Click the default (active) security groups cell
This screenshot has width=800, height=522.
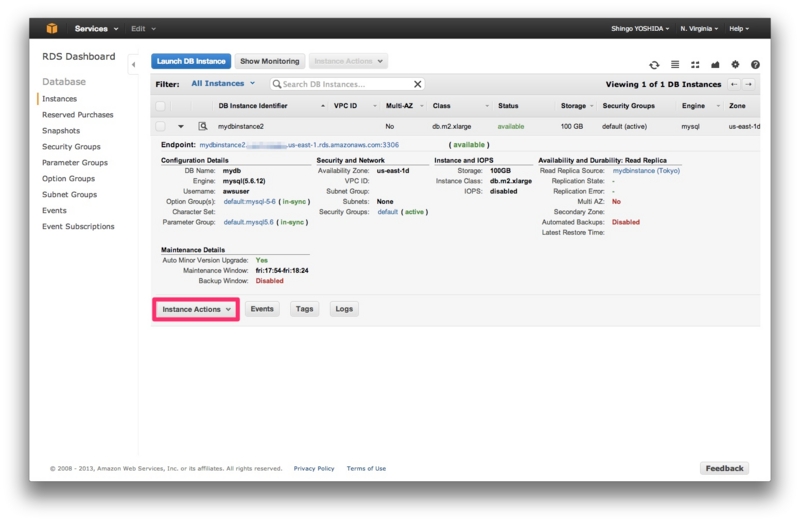(x=624, y=126)
